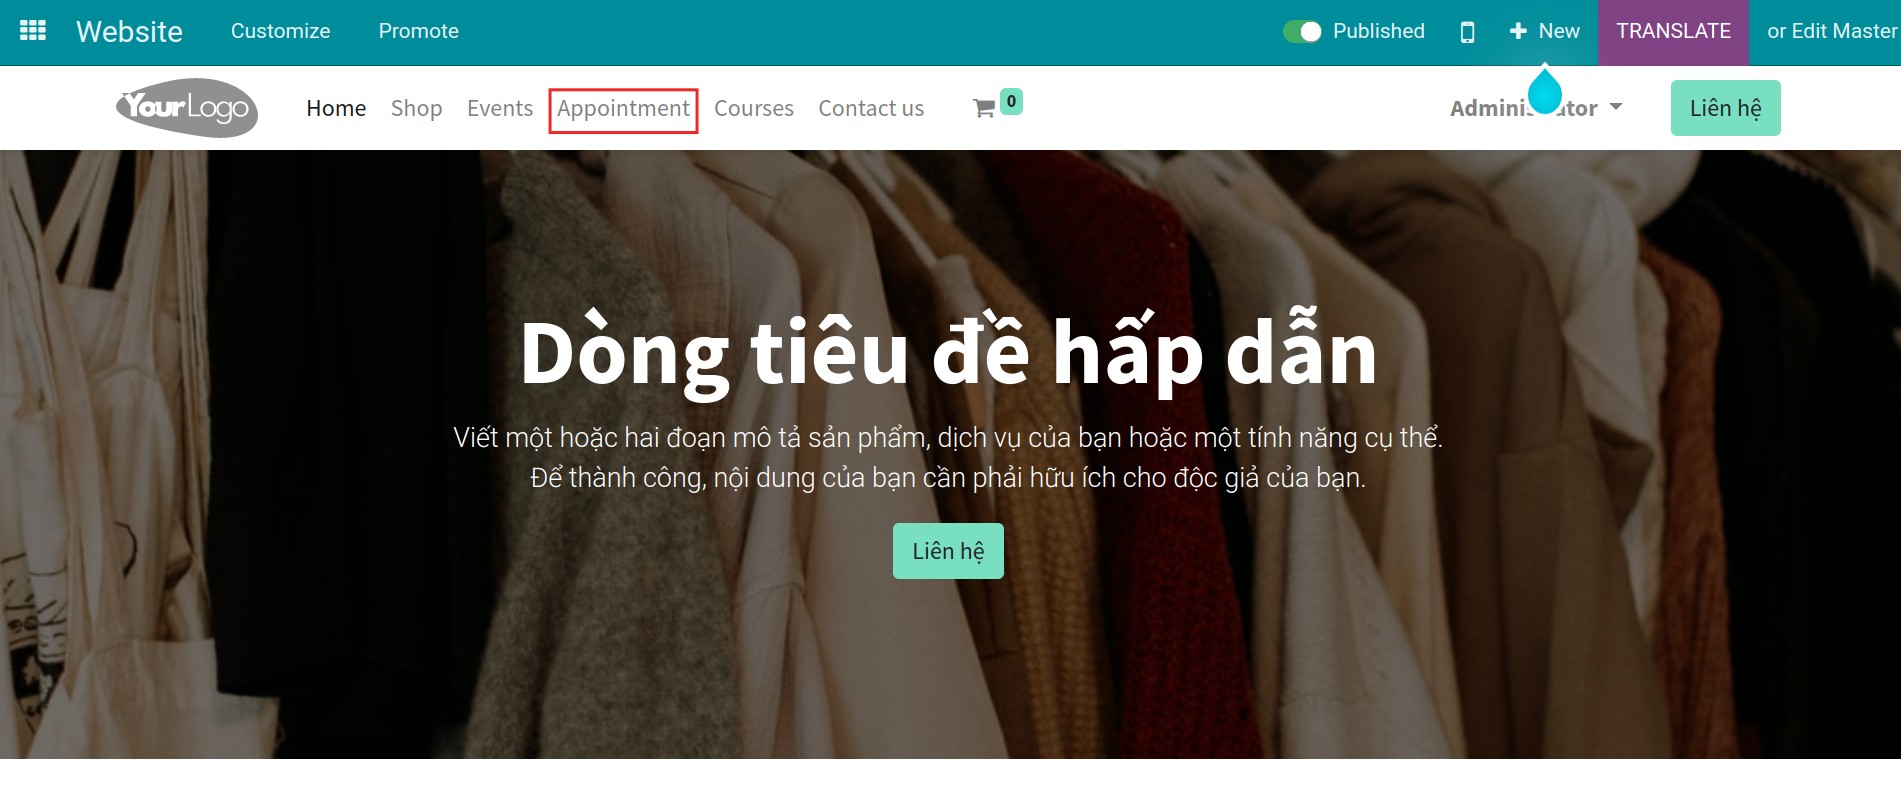Open the Contact us page
This screenshot has width=1901, height=800.
point(871,108)
